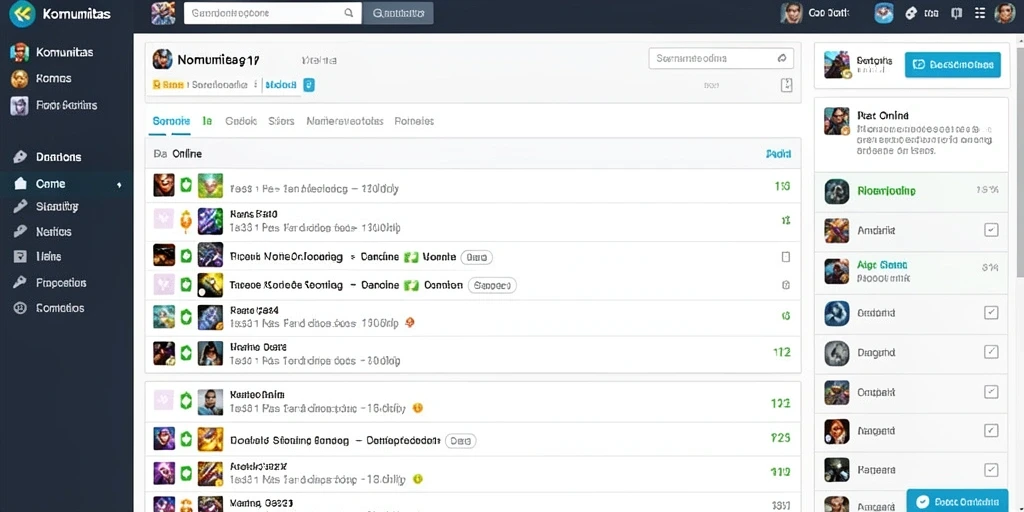The height and width of the screenshot is (512, 1024).
Task: Select the Nans Ba10 row title
Action: 254,214
